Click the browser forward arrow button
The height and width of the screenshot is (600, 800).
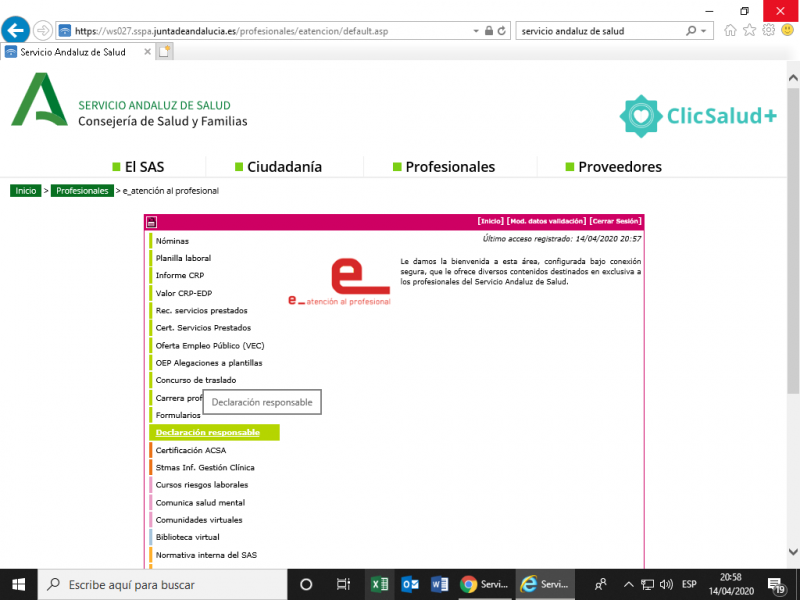pyautogui.click(x=42, y=31)
